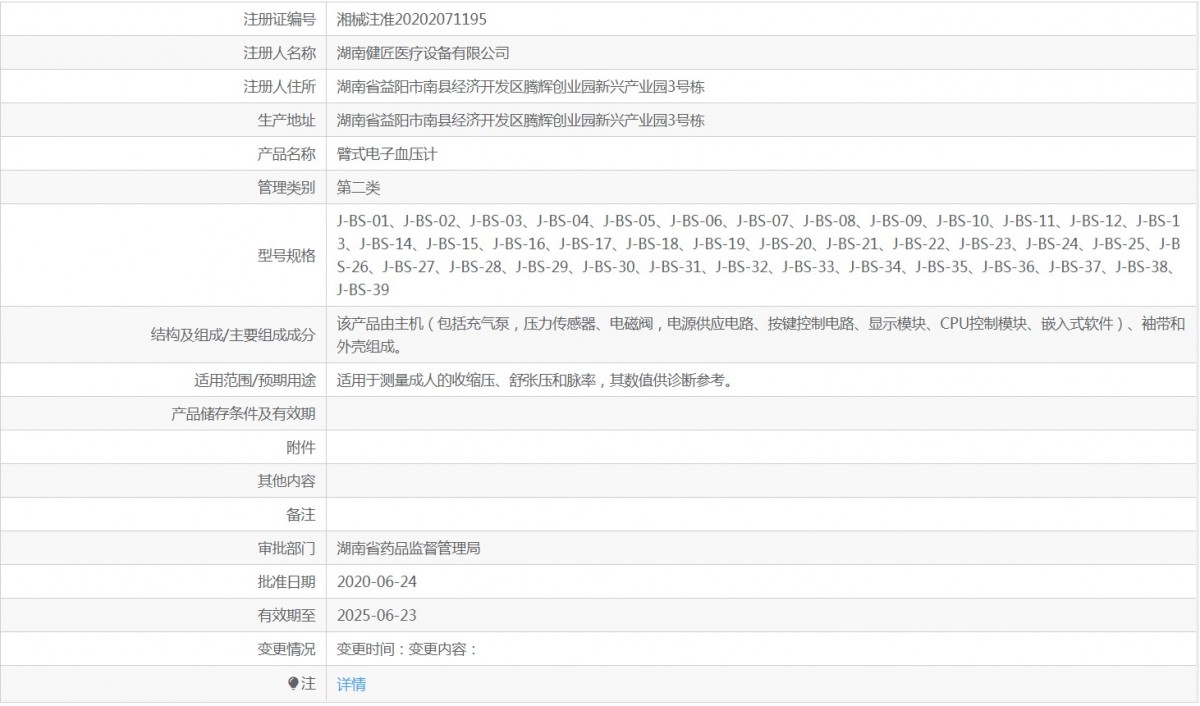Click the 附件 label

[x=300, y=447]
